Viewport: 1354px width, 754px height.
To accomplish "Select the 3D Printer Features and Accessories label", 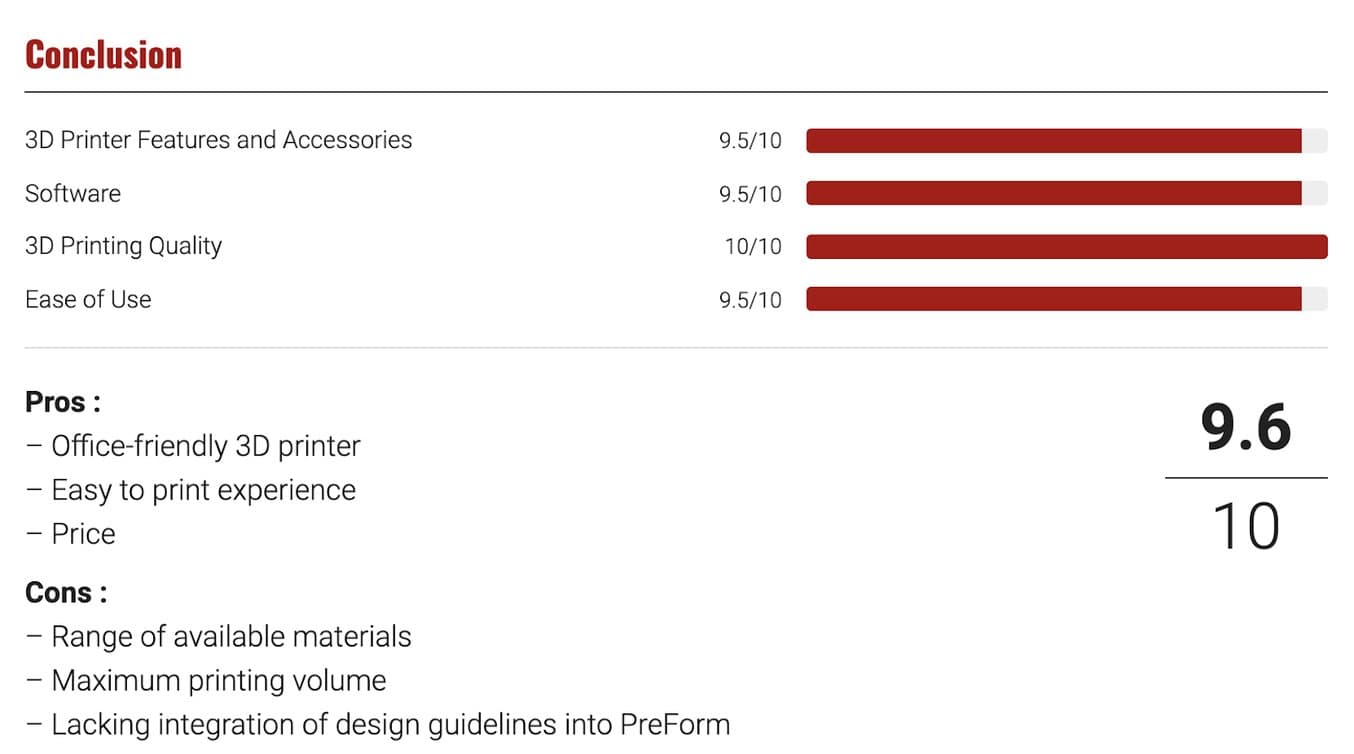I will (218, 140).
